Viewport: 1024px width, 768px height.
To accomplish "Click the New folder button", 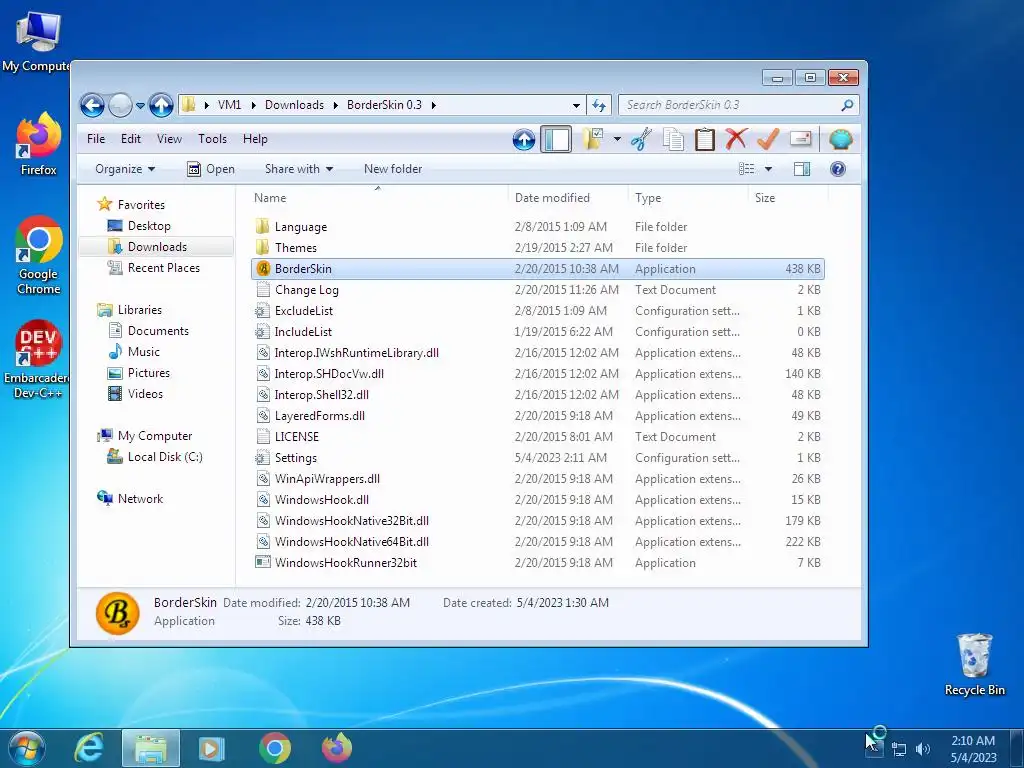I will (393, 169).
